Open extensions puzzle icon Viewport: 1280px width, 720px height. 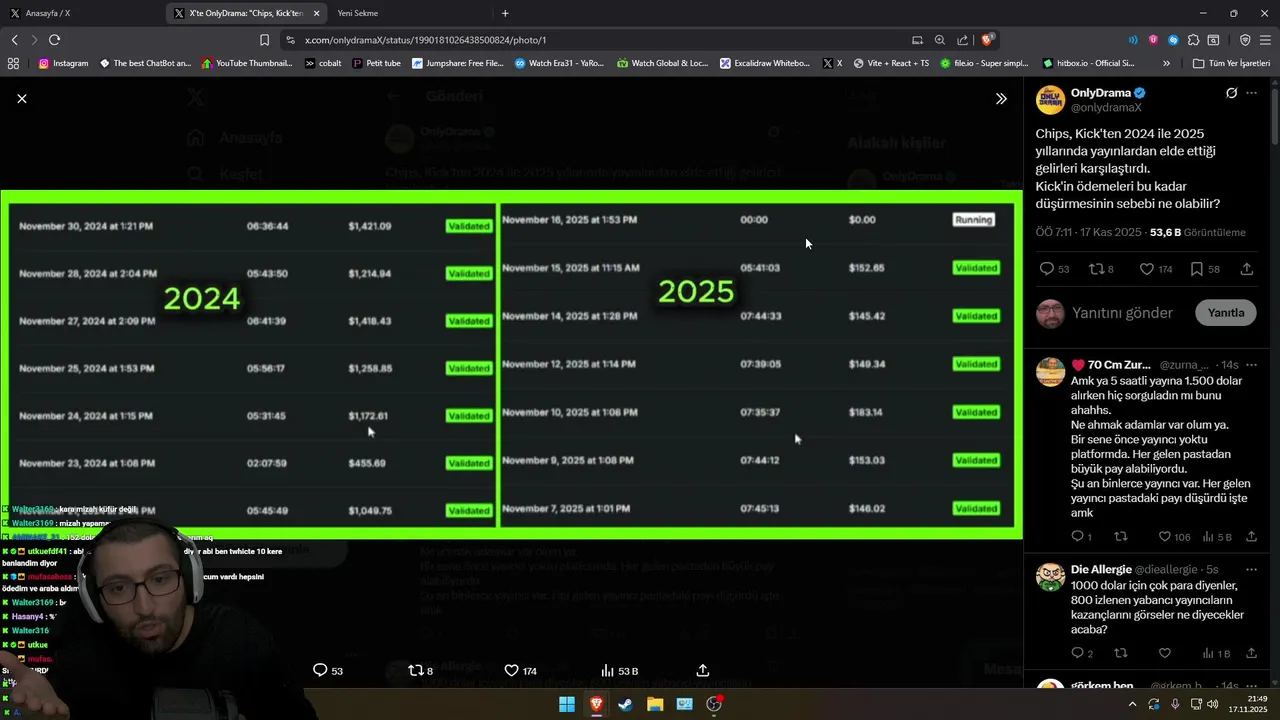point(1193,40)
